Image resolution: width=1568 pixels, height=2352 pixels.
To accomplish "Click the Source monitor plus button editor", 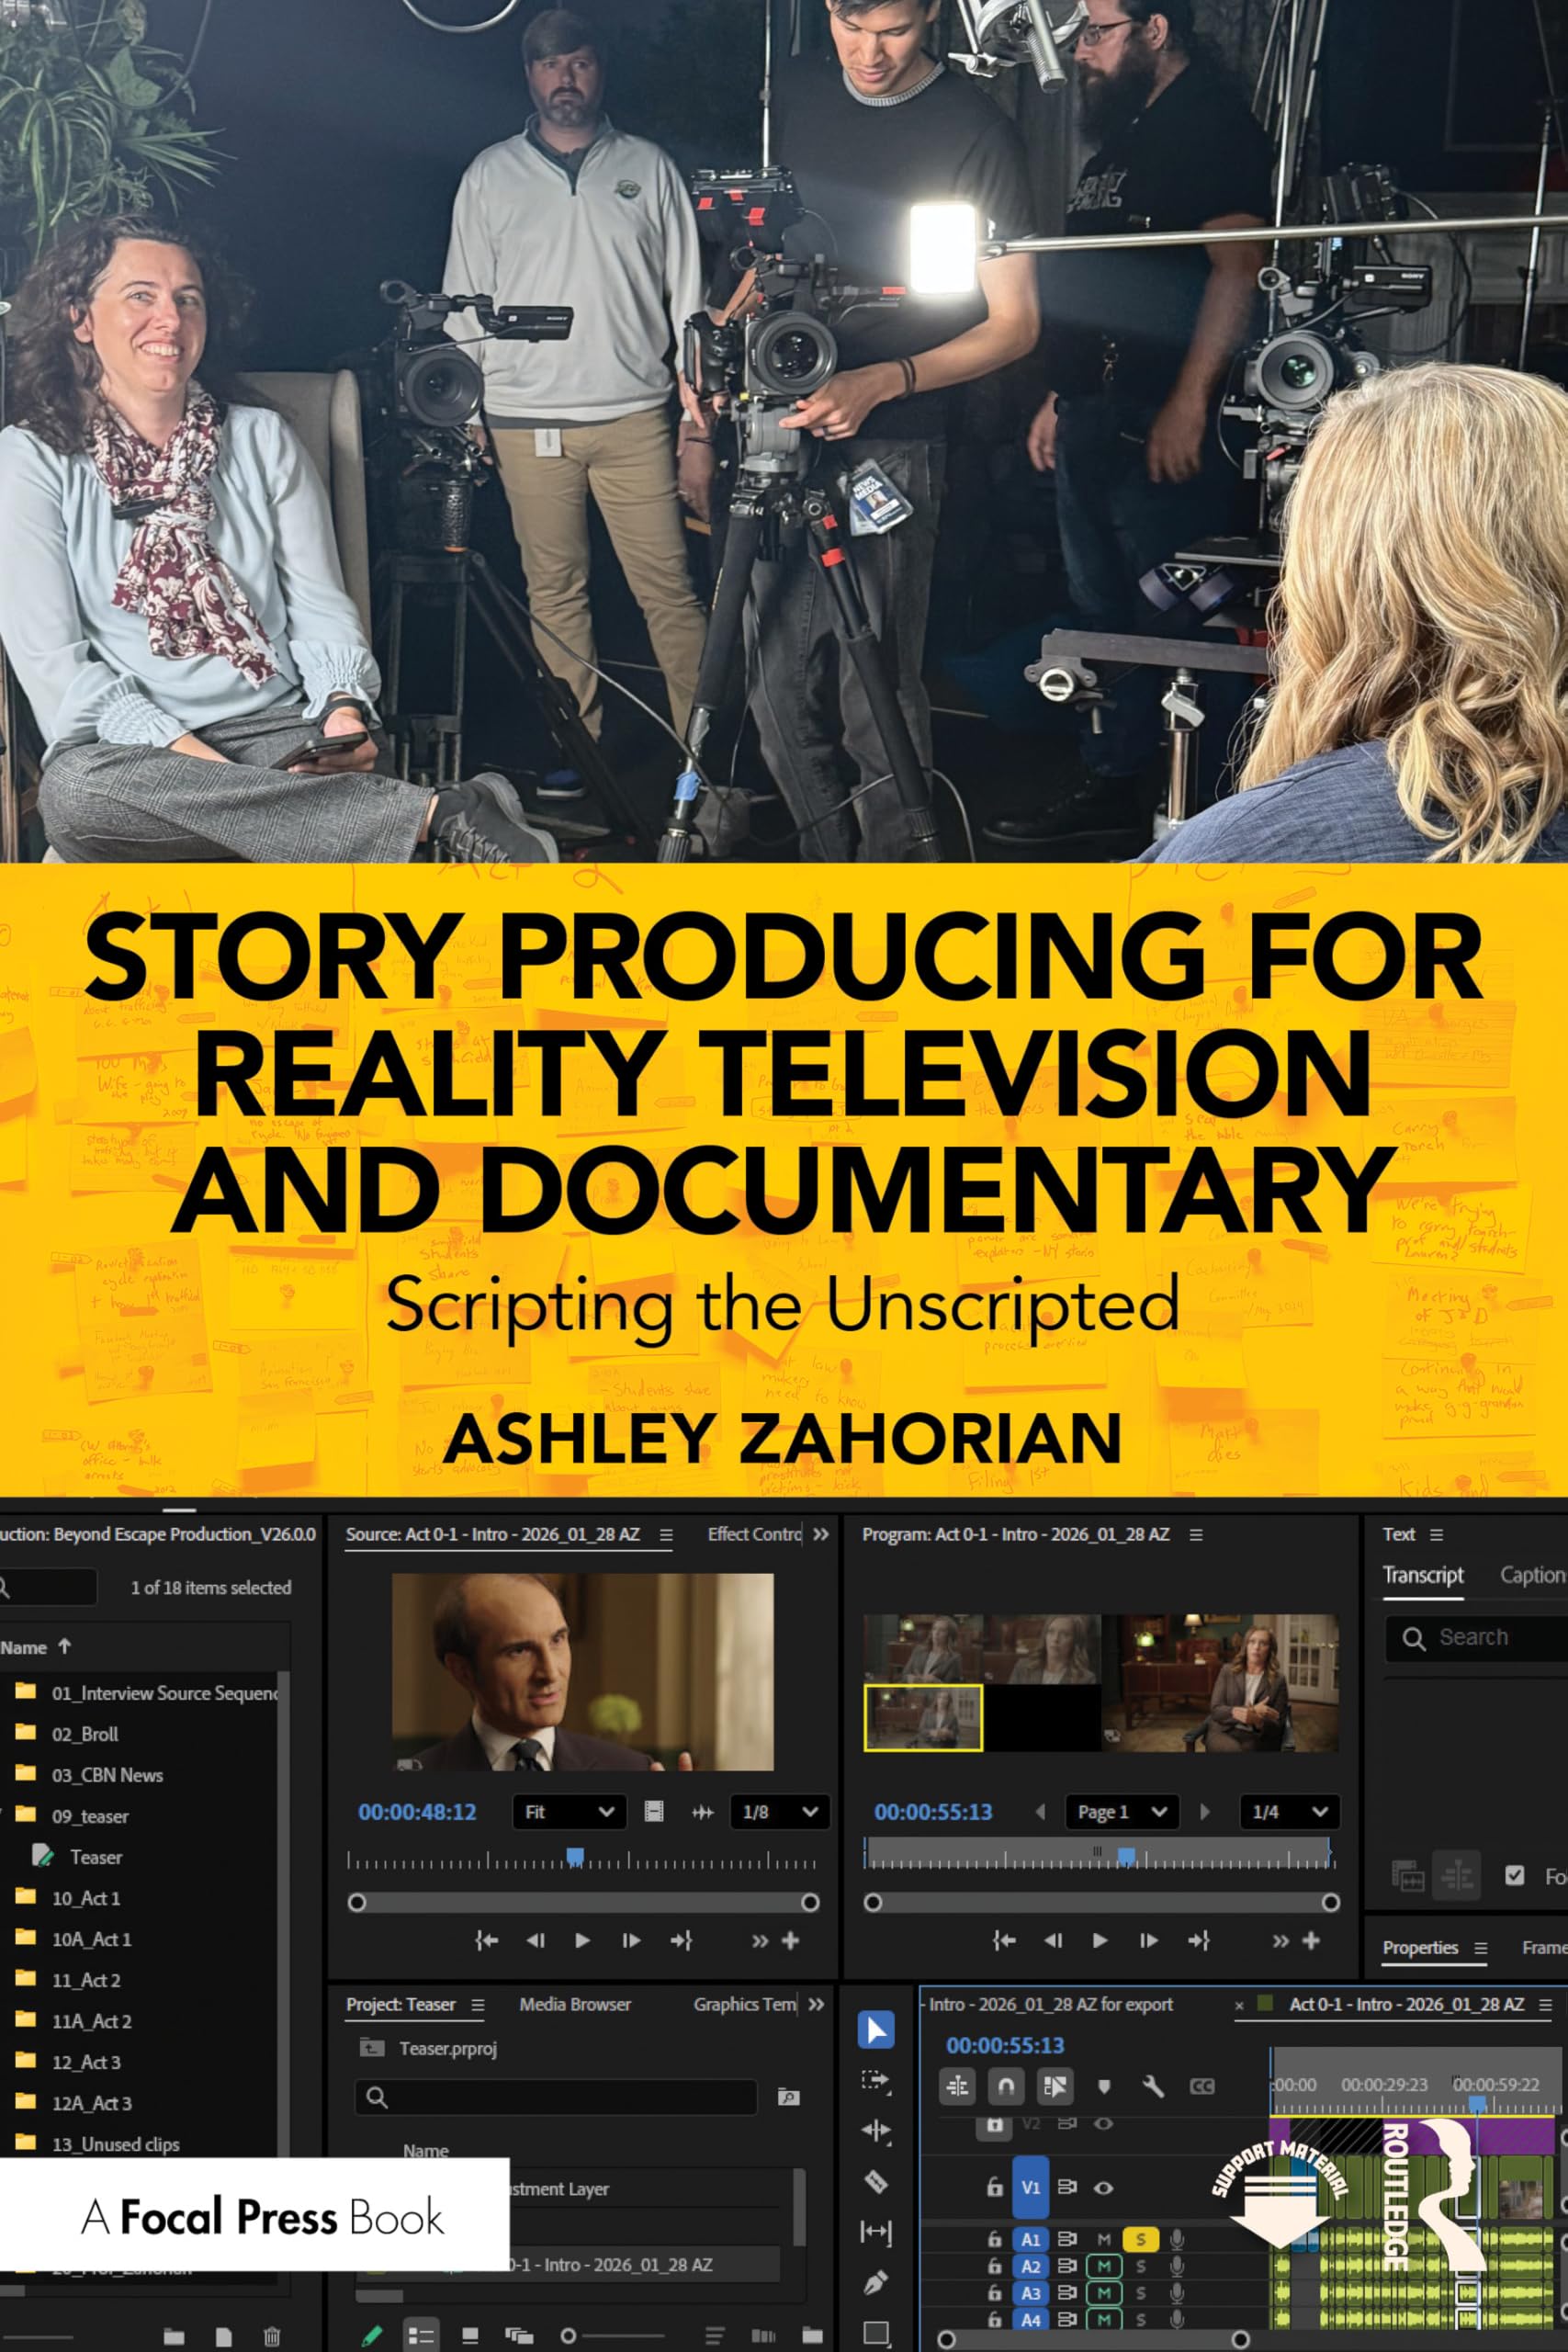I will (x=790, y=1940).
